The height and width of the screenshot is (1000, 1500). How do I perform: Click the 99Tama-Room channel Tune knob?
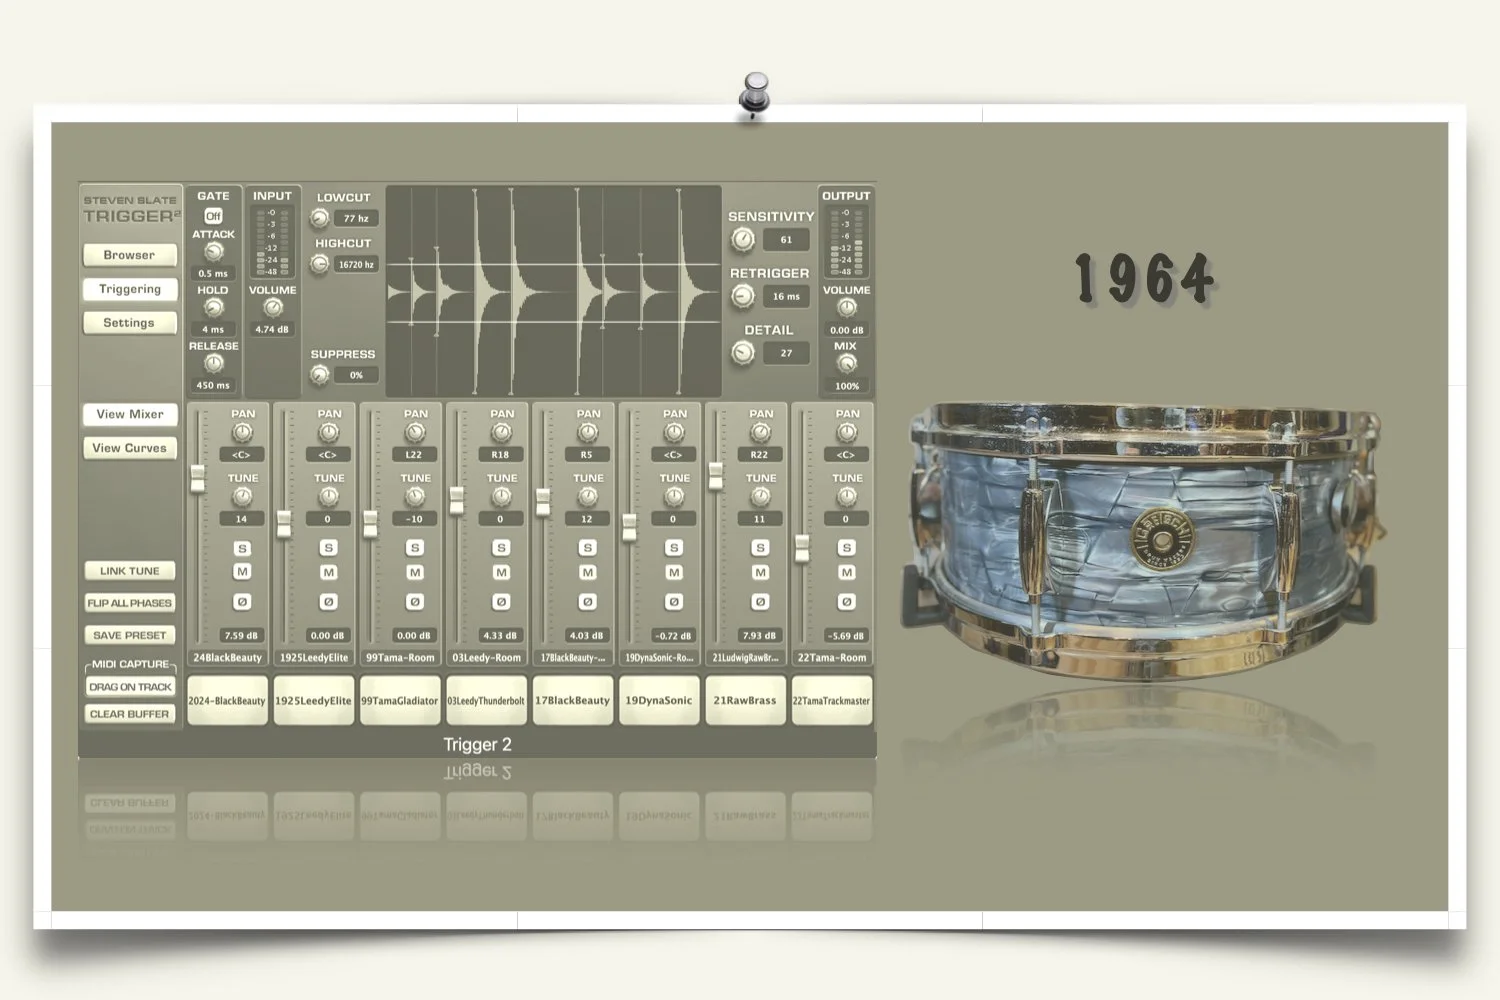[415, 497]
